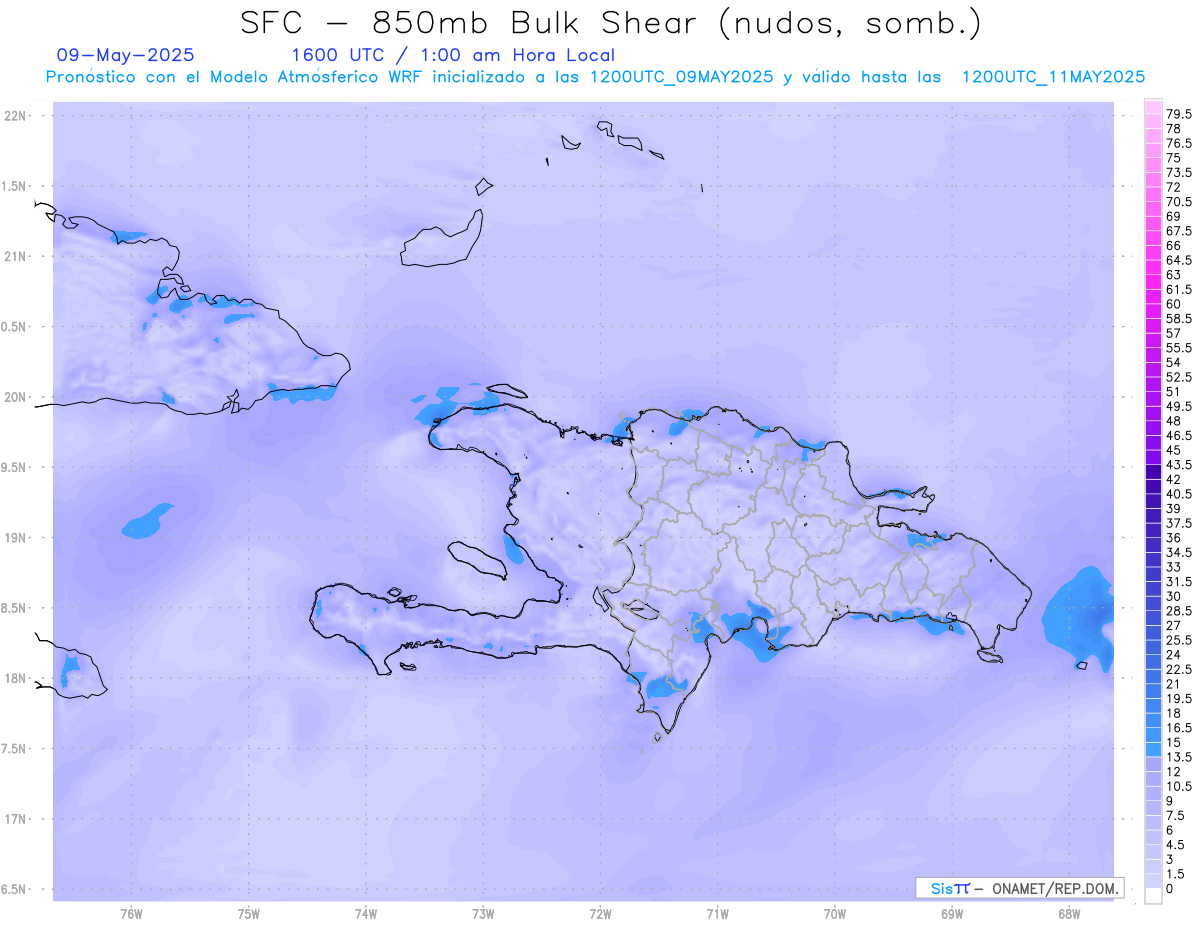
Task: Select the 09-May-2025 date label
Action: (x=125, y=55)
